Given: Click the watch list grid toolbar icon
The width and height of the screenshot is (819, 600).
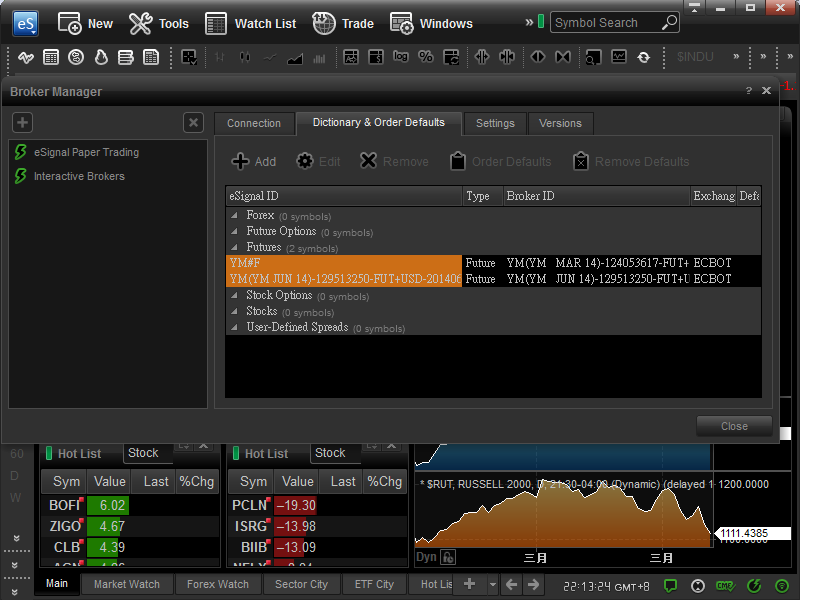Looking at the screenshot, I should (51, 57).
